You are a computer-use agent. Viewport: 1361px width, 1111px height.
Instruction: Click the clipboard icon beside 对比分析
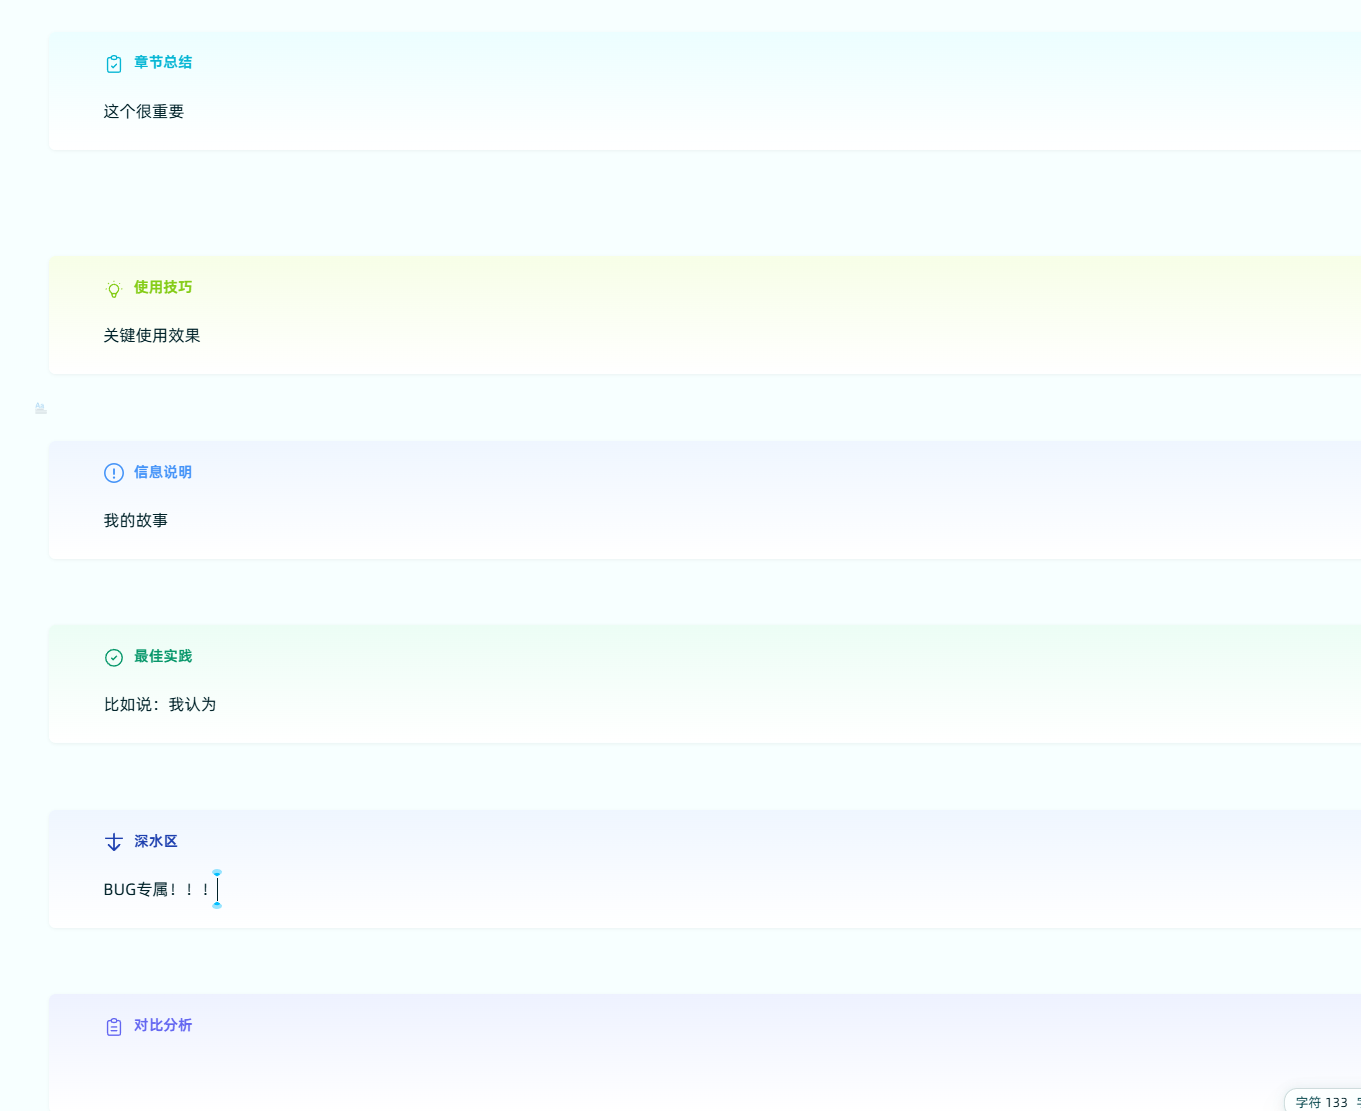114,1027
